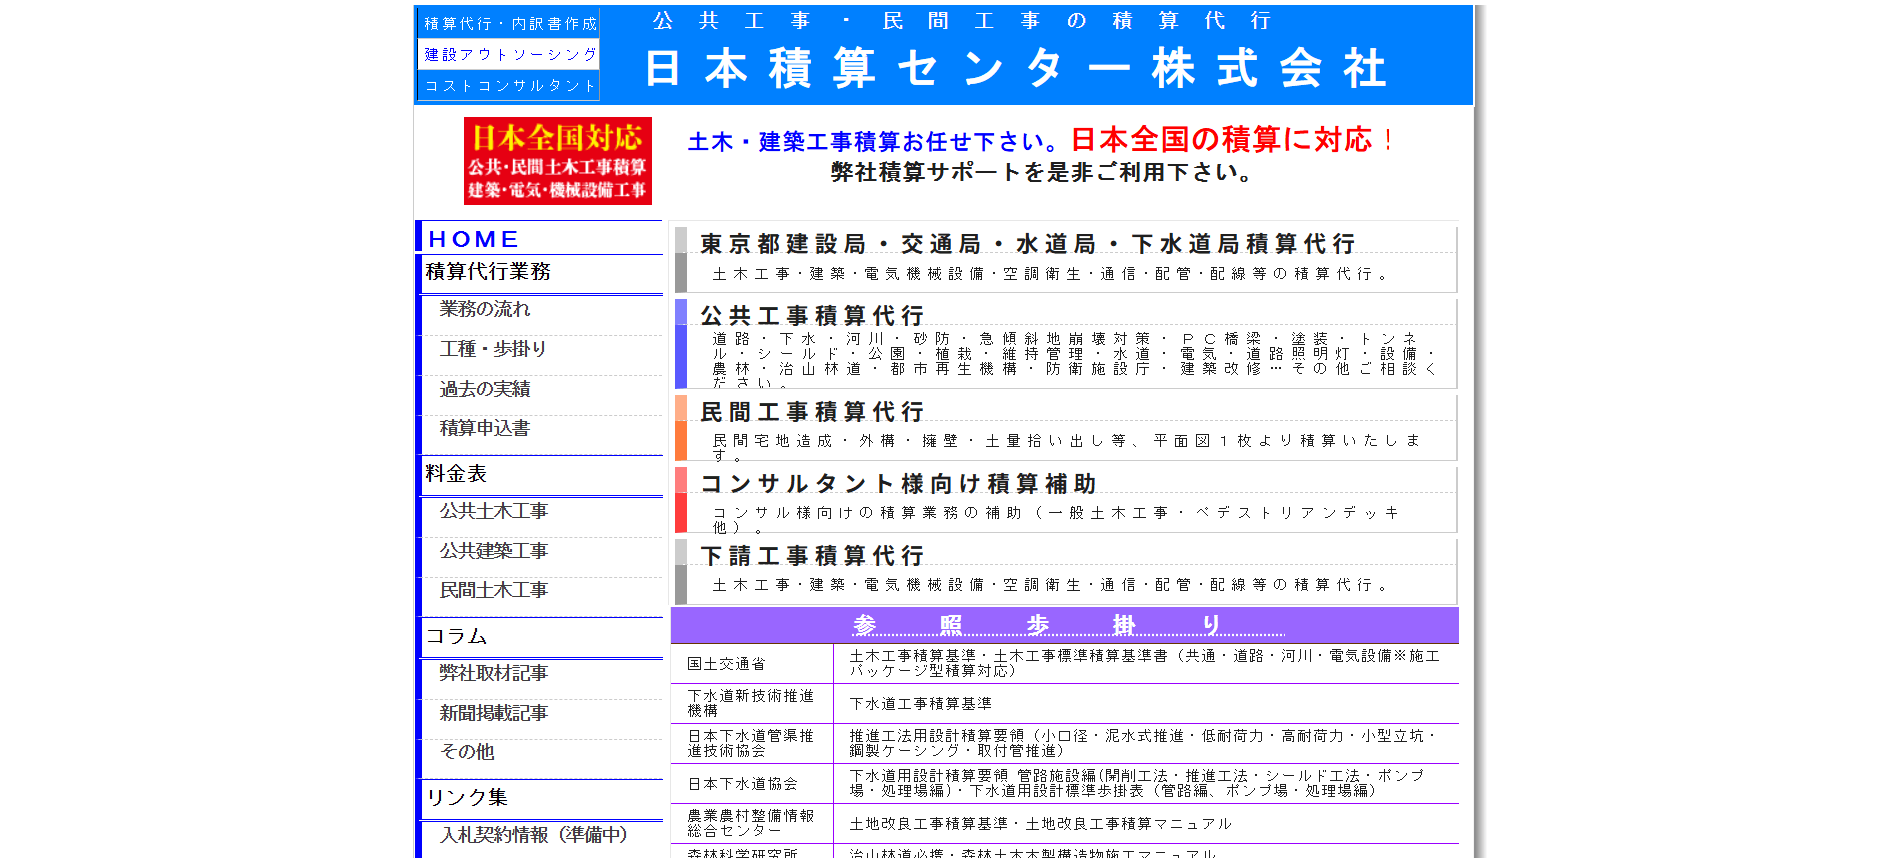Click 土地改良工事積算基準 table cell text
This screenshot has width=1901, height=858.
[x=1041, y=824]
